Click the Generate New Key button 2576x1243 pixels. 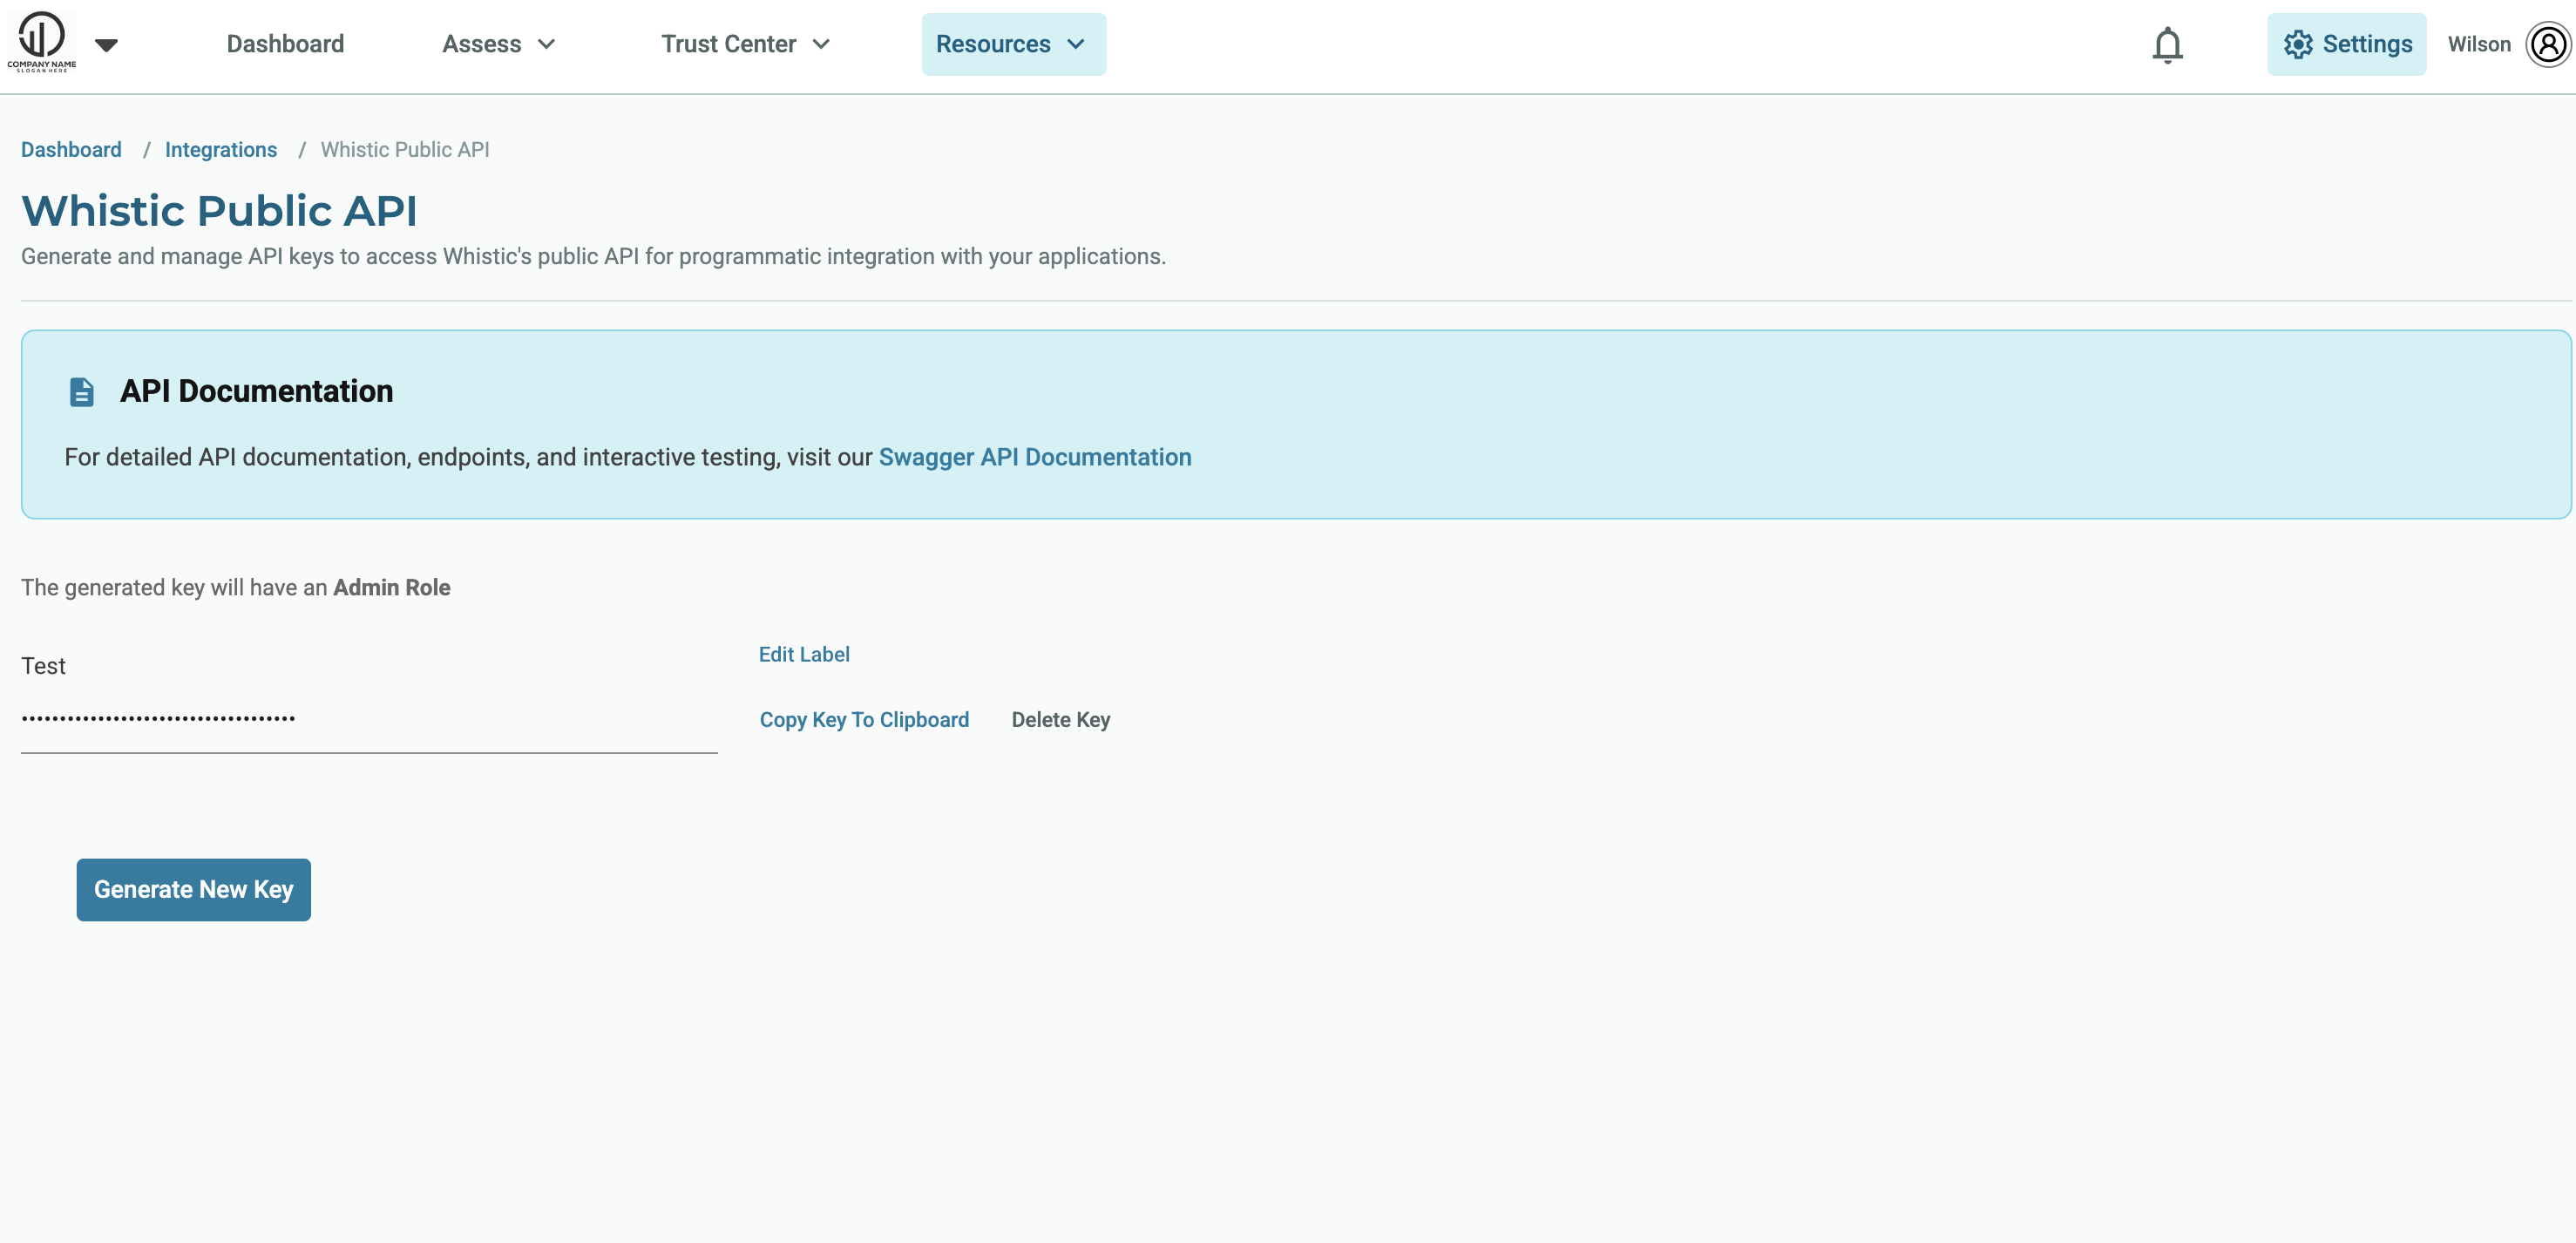pos(193,889)
